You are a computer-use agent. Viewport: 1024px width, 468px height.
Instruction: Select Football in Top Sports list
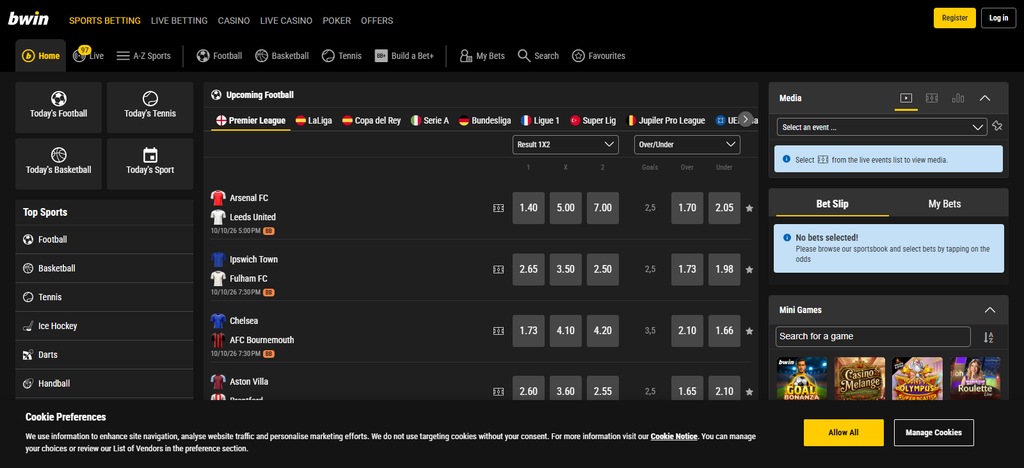click(104, 240)
